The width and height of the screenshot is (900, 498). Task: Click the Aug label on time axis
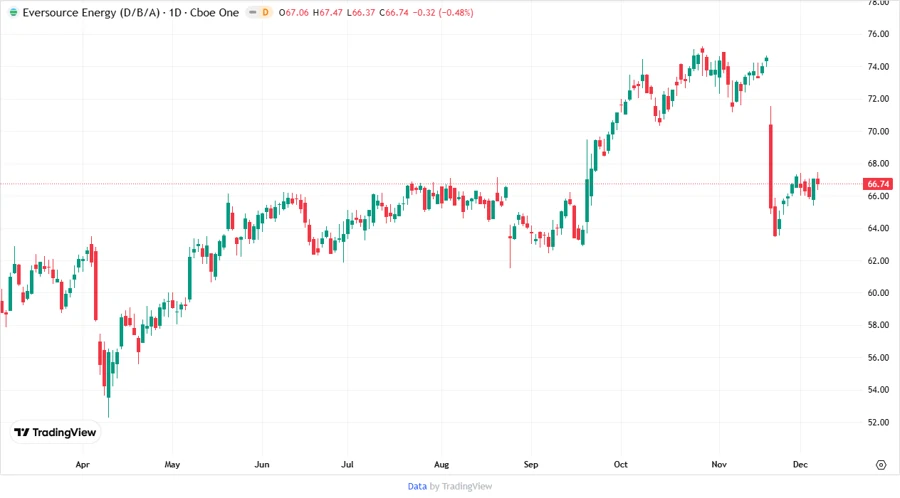(x=441, y=465)
